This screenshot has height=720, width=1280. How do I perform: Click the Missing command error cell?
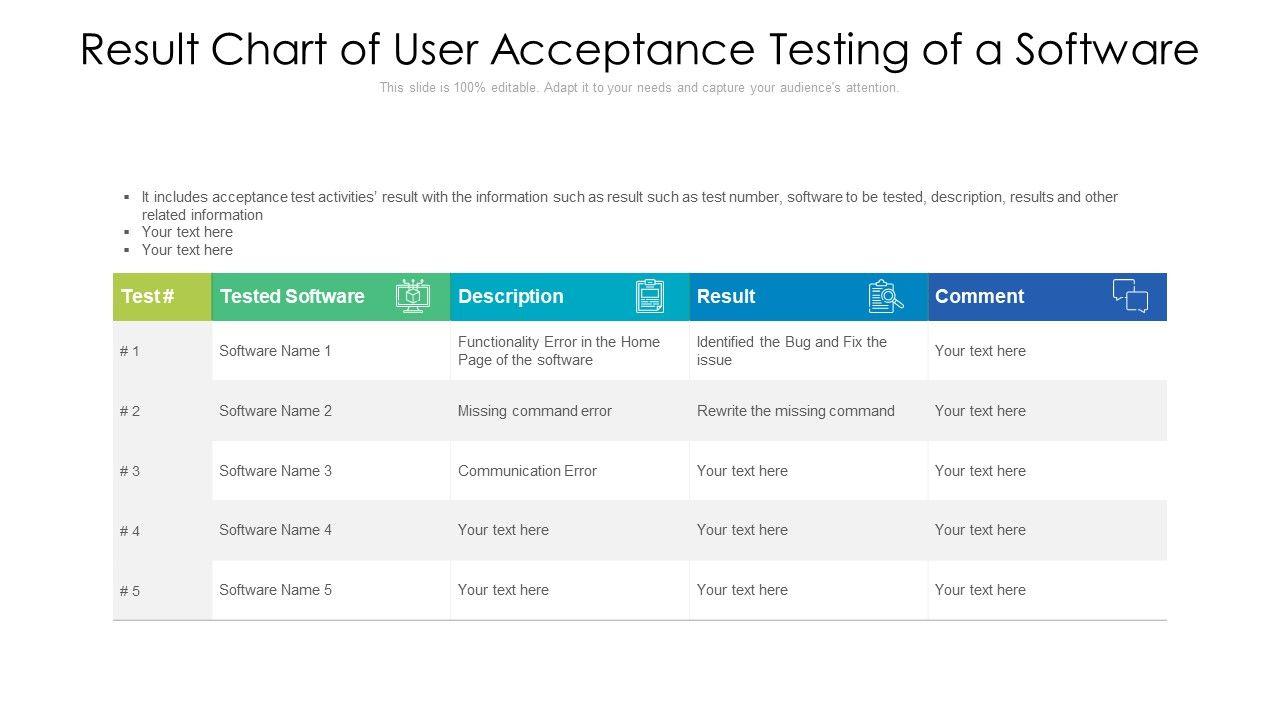point(535,411)
